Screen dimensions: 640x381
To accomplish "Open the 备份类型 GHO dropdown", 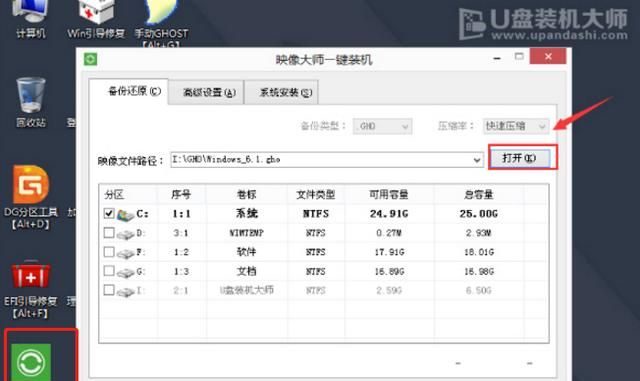I will pos(382,126).
